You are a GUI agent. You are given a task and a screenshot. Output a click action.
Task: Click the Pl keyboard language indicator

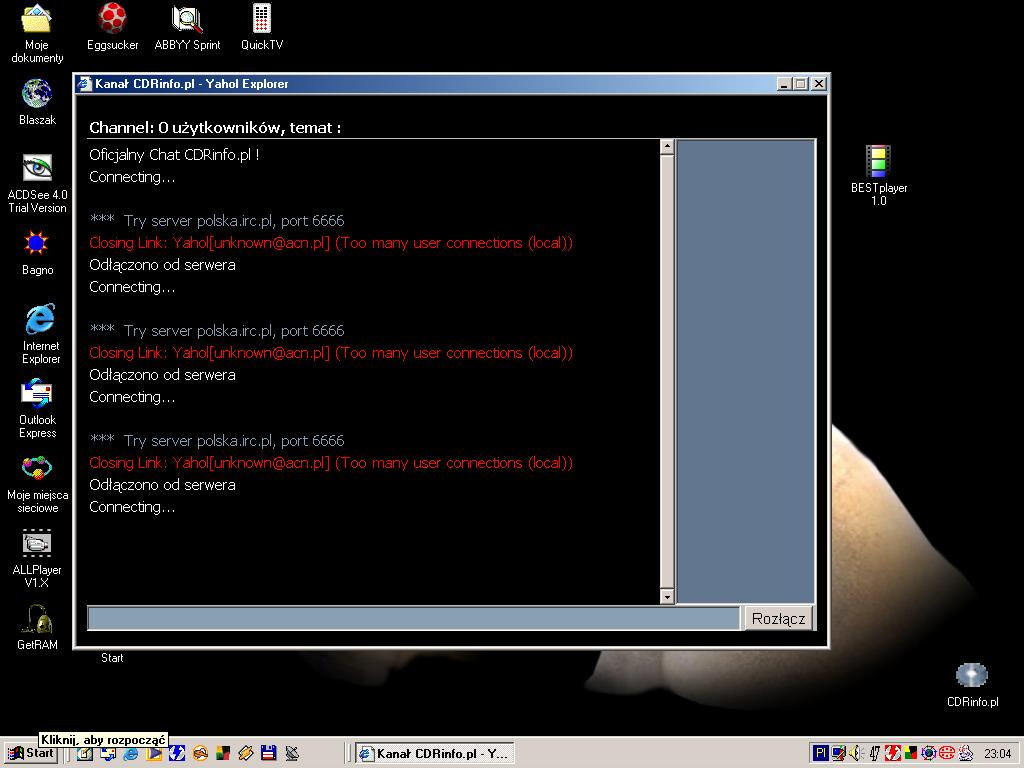click(821, 753)
